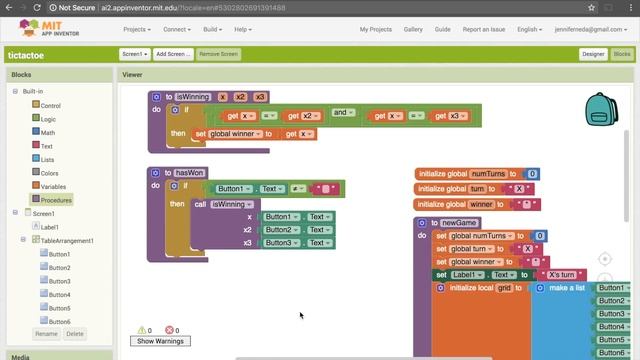
Task: Click Report an Issue link
Action: point(484,29)
